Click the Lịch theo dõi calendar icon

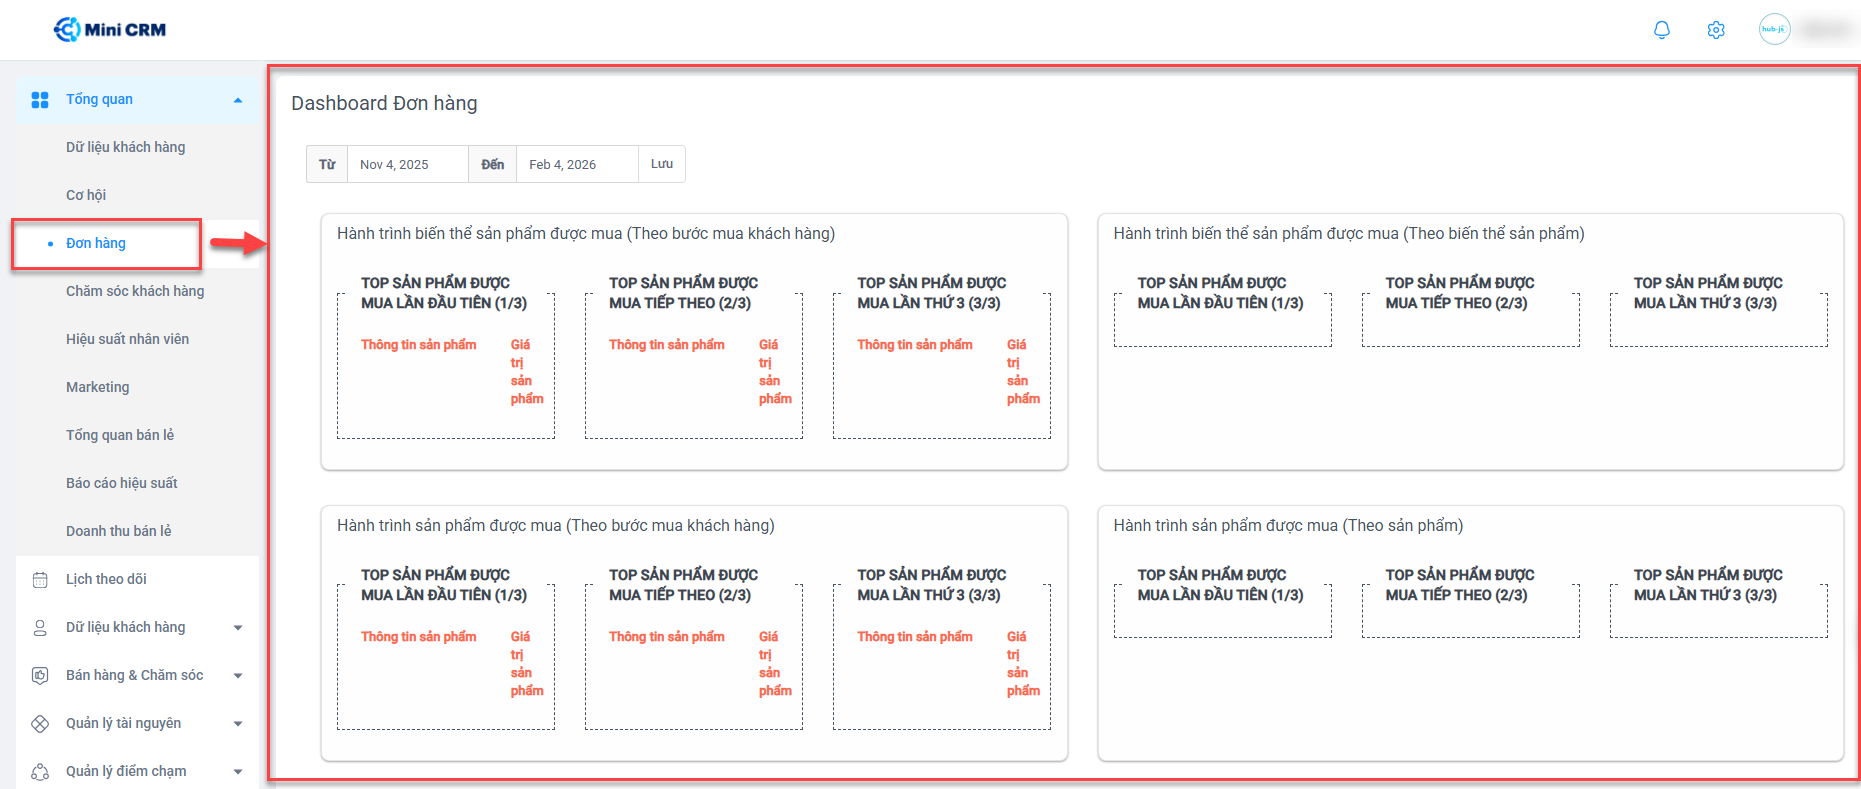tap(40, 580)
